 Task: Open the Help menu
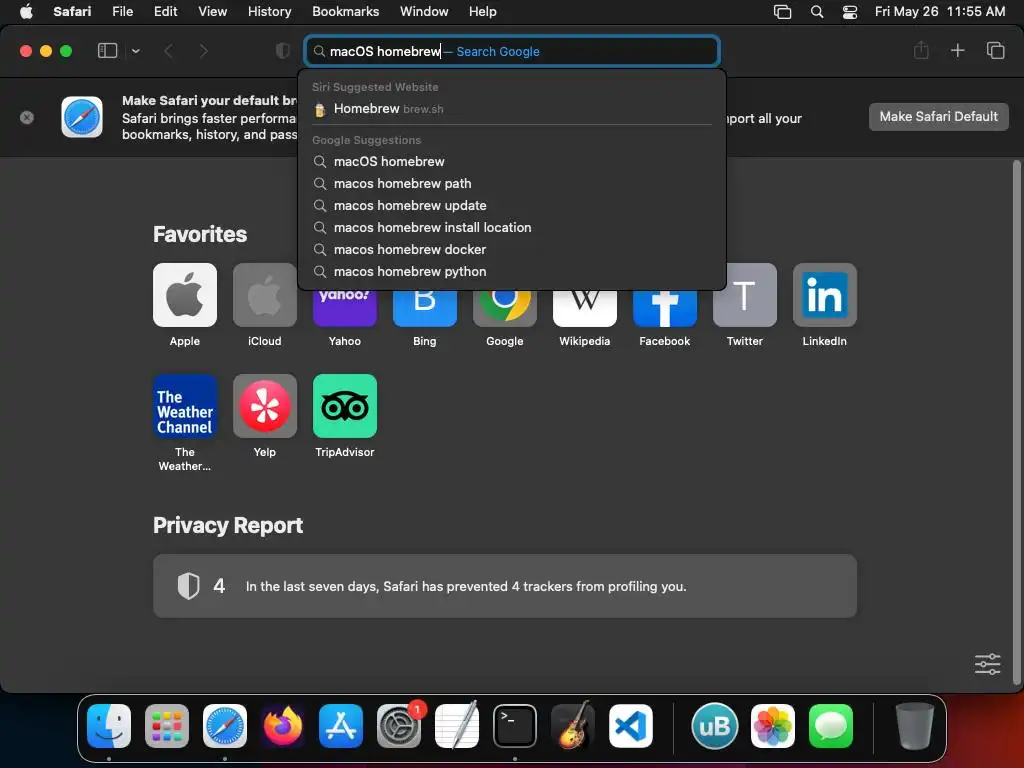[483, 12]
